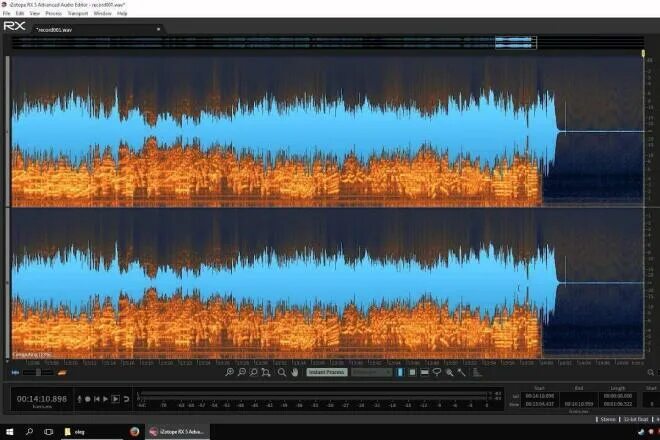
Task: Click the view End time 00:14:10.959 field
Action: (579, 404)
